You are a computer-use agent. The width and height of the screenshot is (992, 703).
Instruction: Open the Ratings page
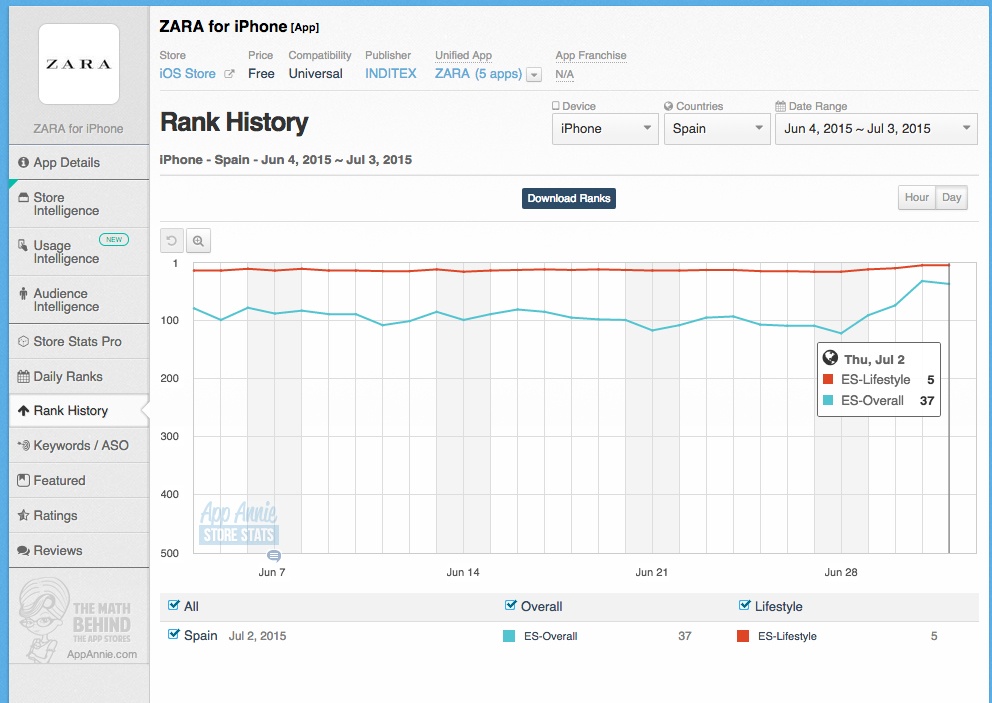click(x=79, y=515)
